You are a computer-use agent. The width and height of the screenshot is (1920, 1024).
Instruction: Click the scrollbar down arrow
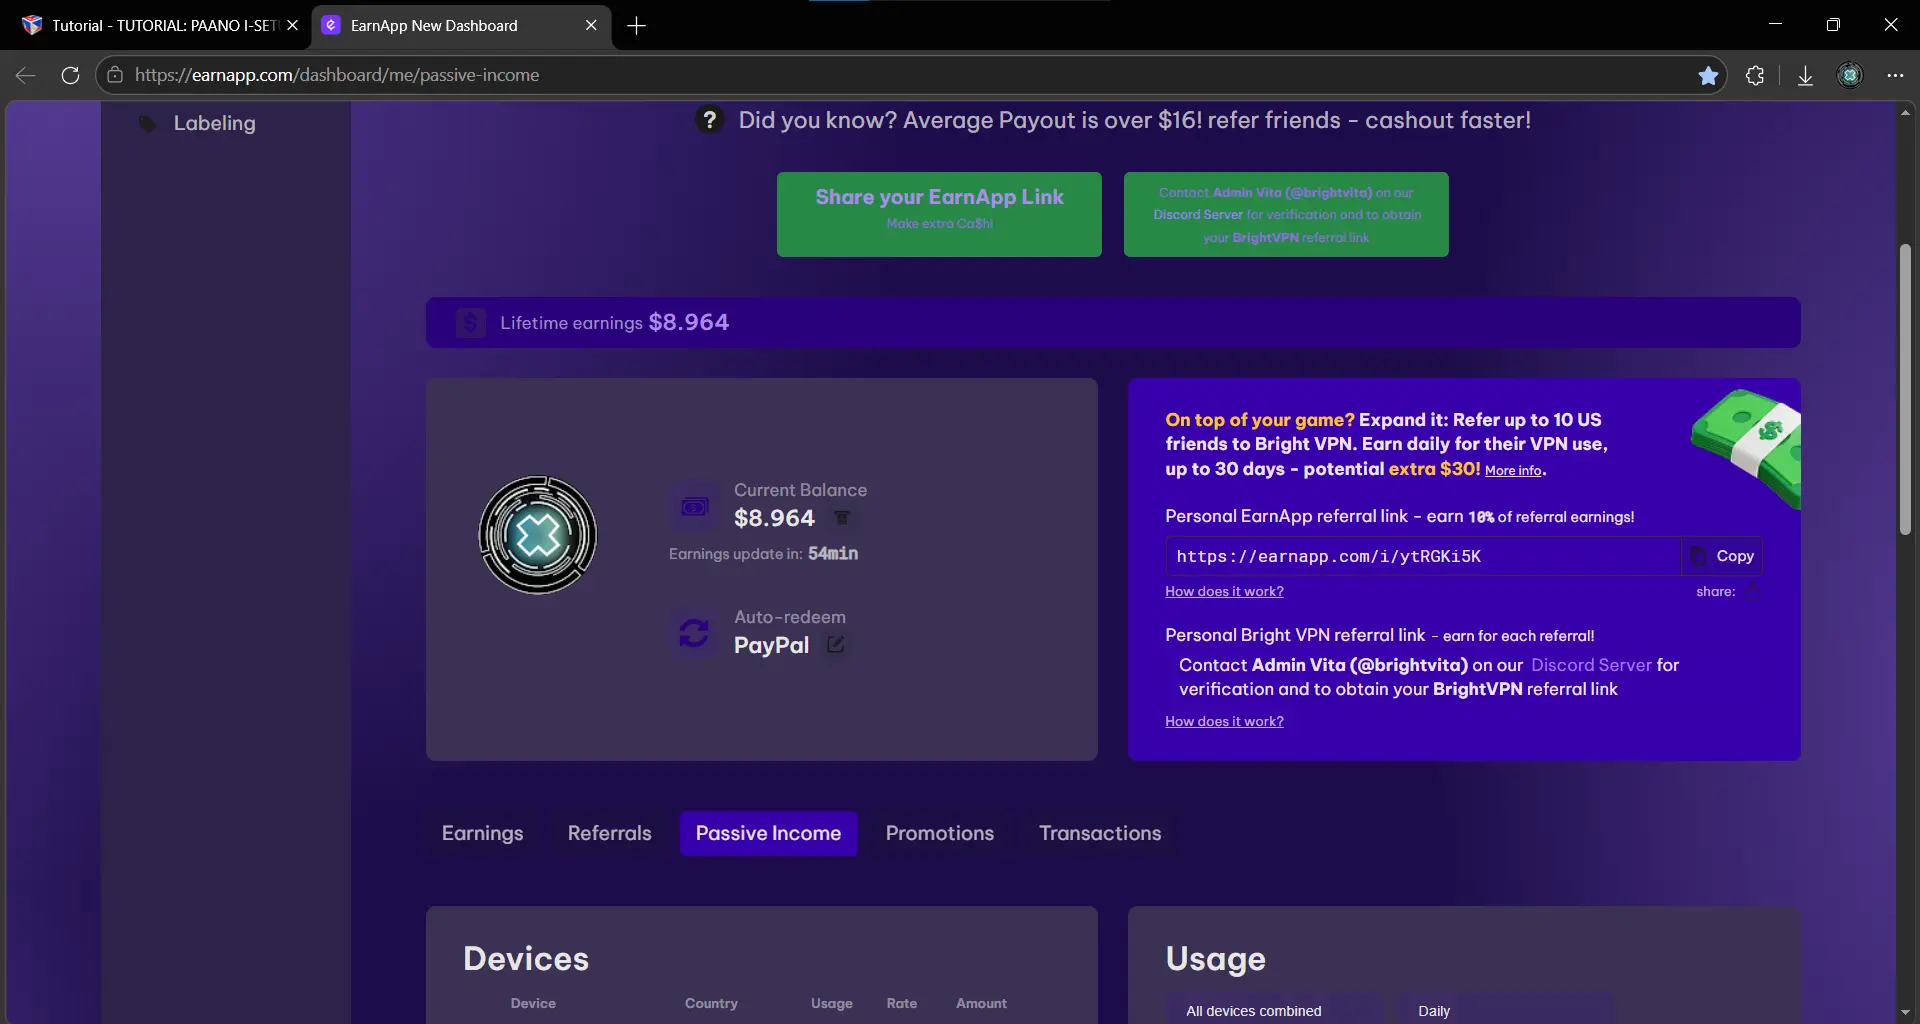(1905, 1013)
